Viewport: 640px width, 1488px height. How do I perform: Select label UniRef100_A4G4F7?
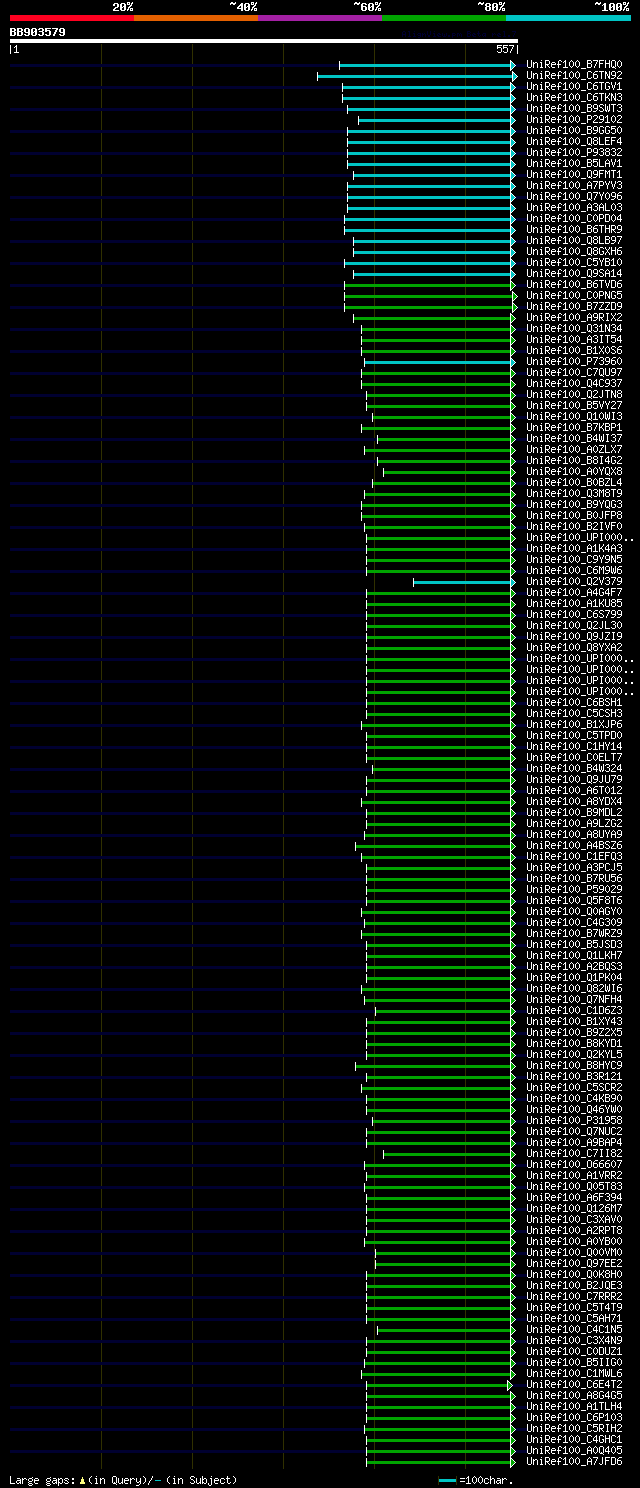click(574, 592)
